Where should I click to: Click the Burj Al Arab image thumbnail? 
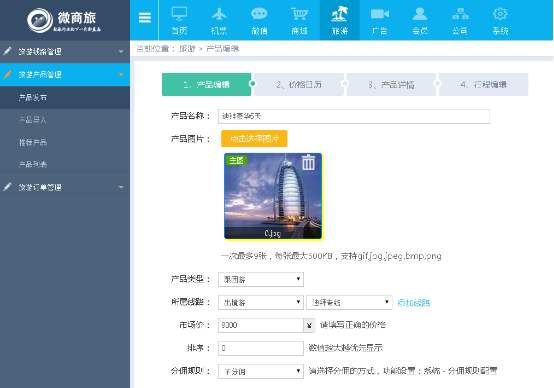pyautogui.click(x=273, y=196)
